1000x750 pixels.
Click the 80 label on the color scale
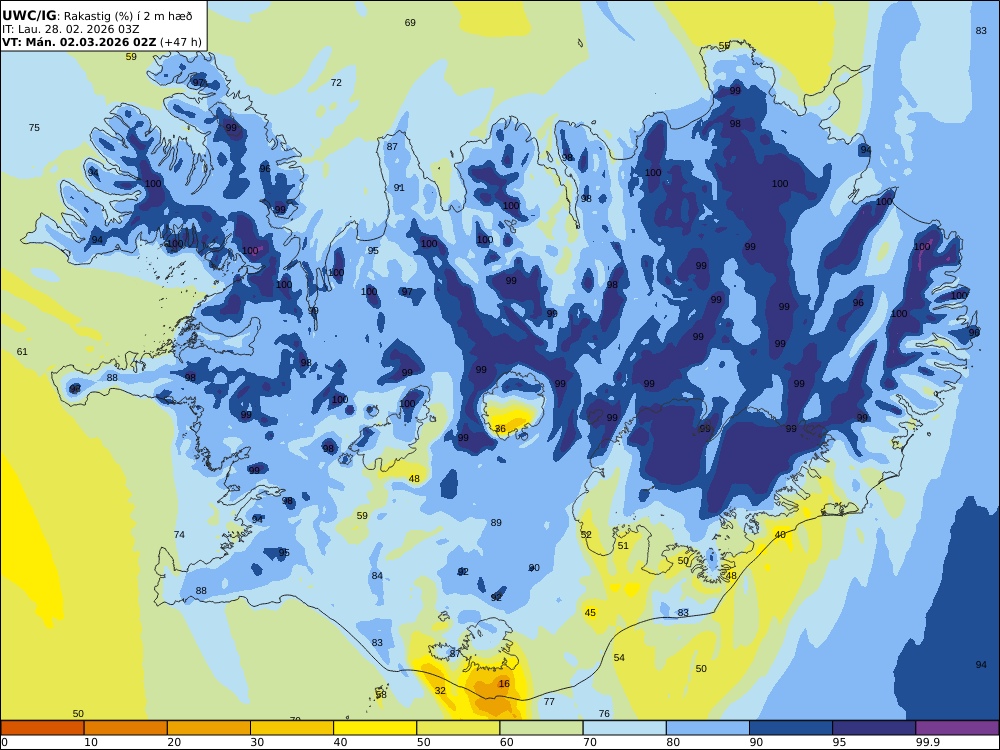click(673, 742)
